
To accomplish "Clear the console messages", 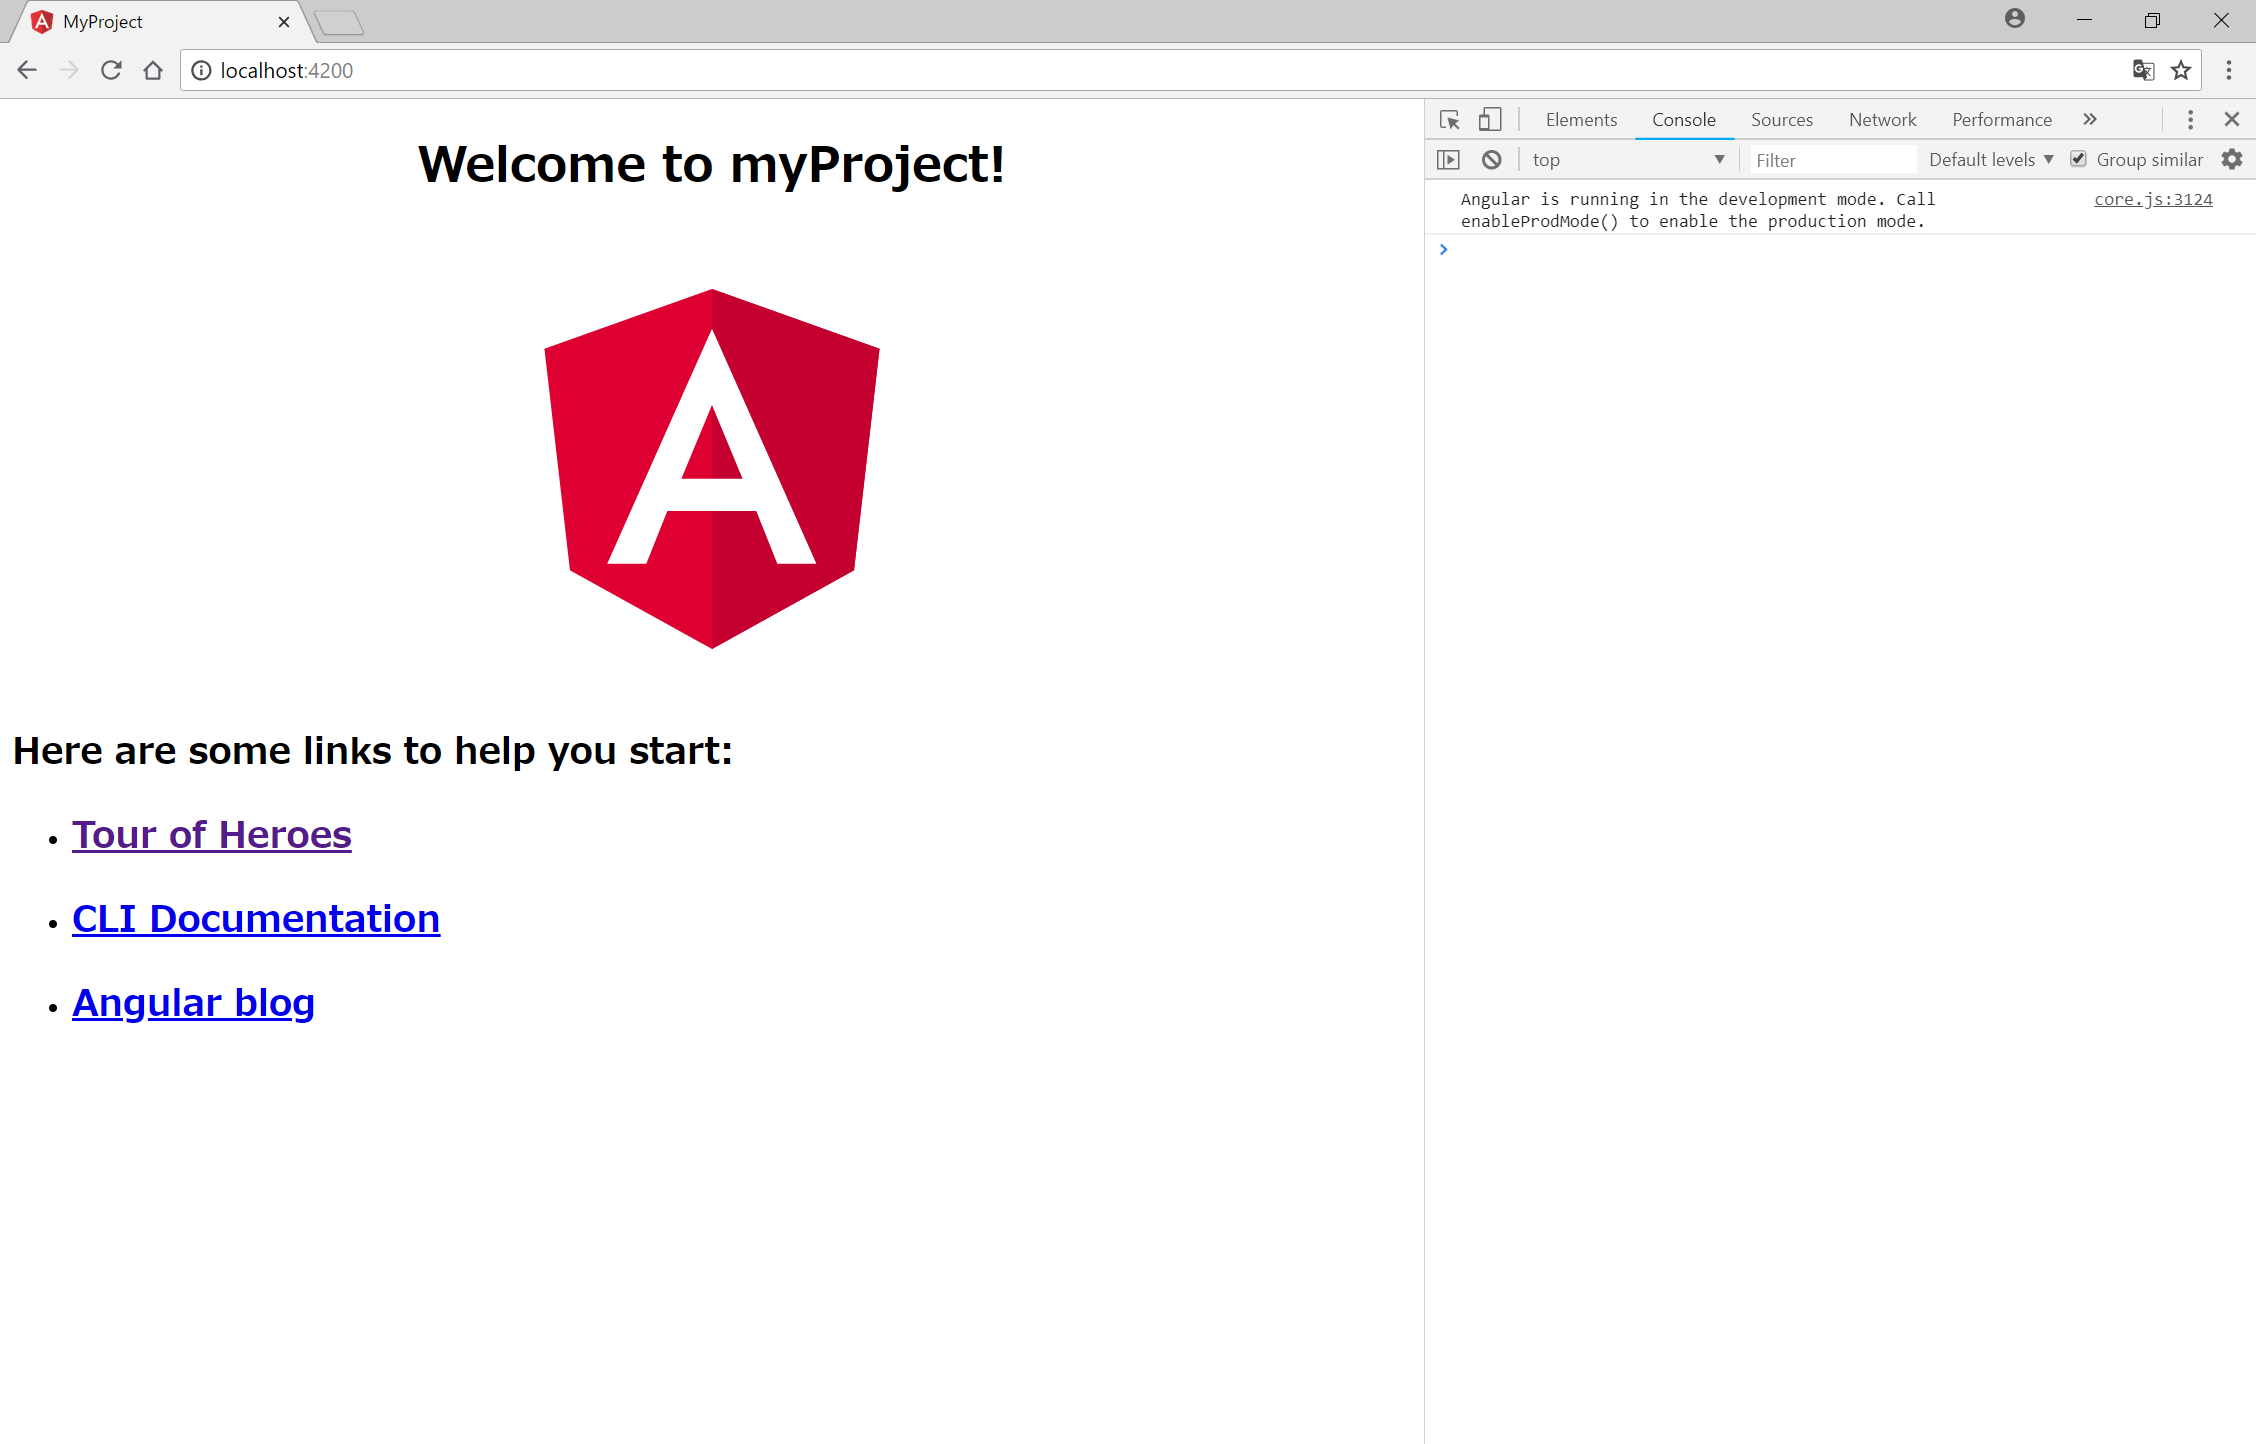I will click(1491, 159).
